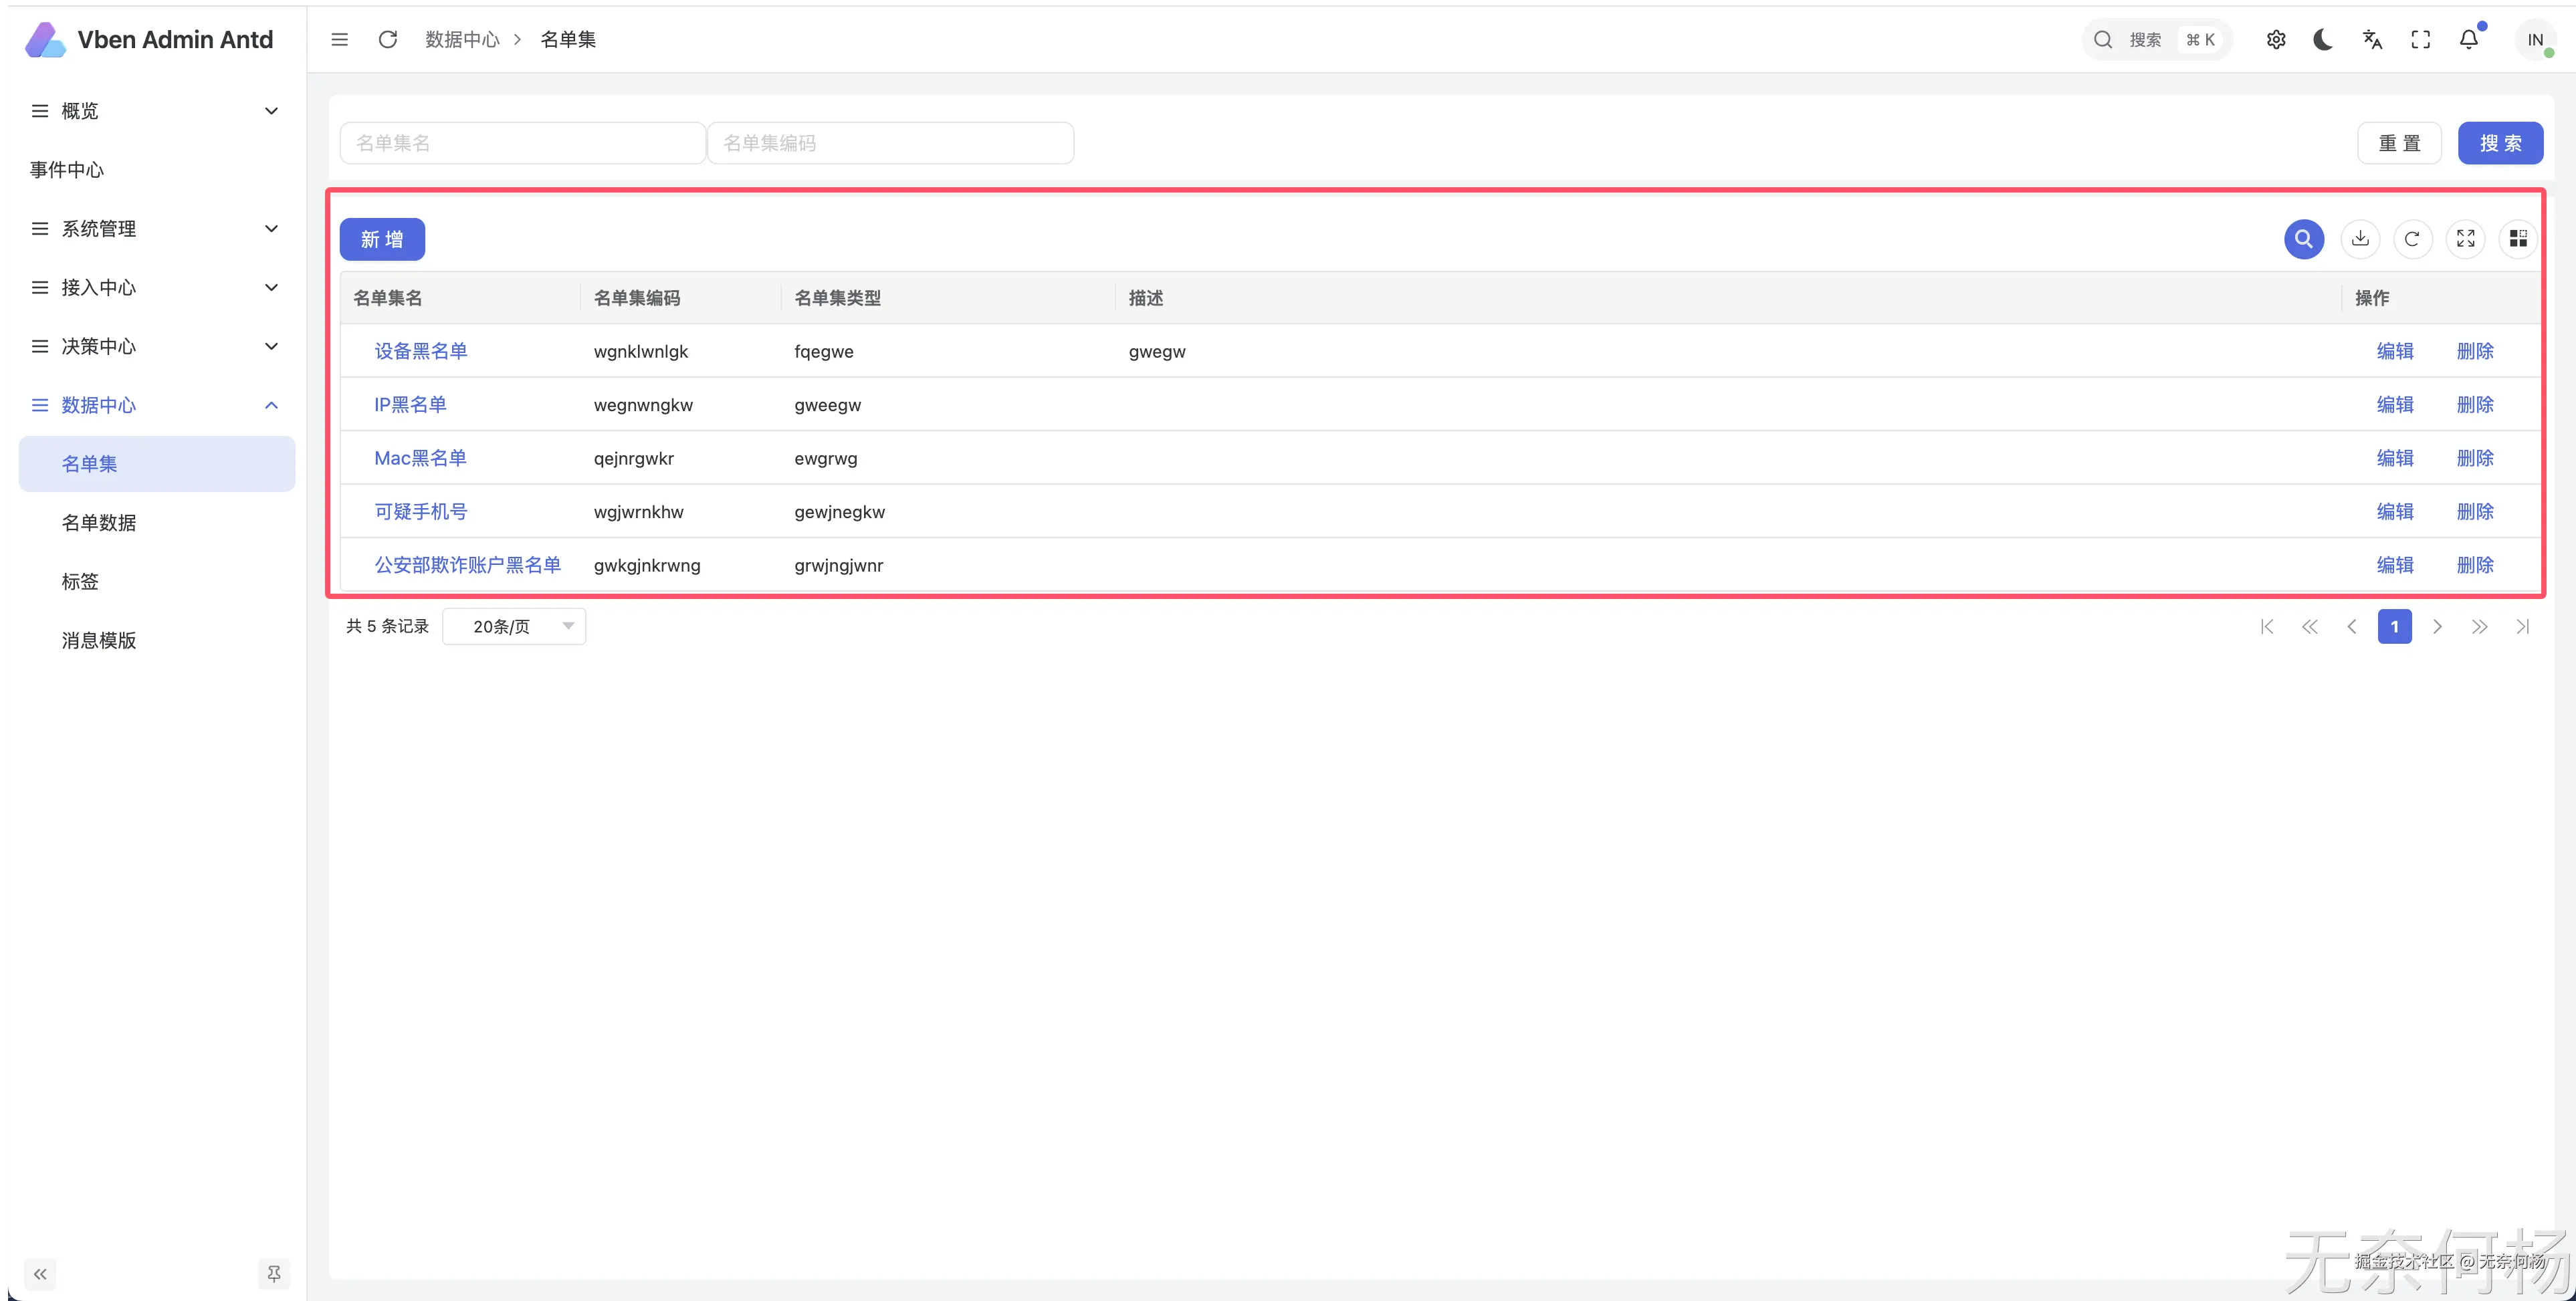This screenshot has width=2576, height=1301.
Task: Open notifications bell icon
Action: point(2468,40)
